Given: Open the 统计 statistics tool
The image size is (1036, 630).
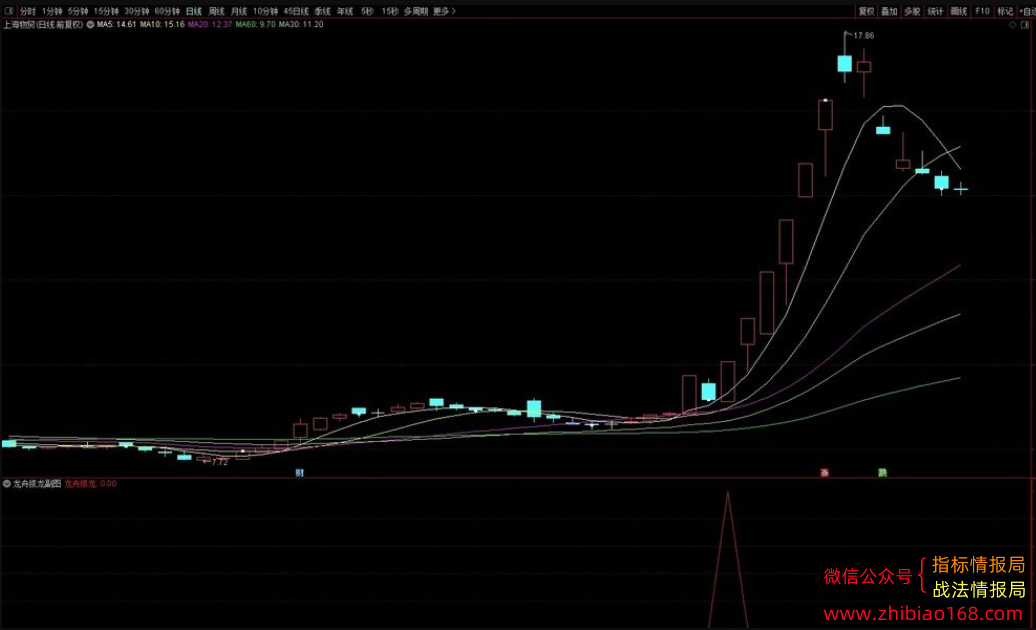Looking at the screenshot, I should (x=935, y=11).
